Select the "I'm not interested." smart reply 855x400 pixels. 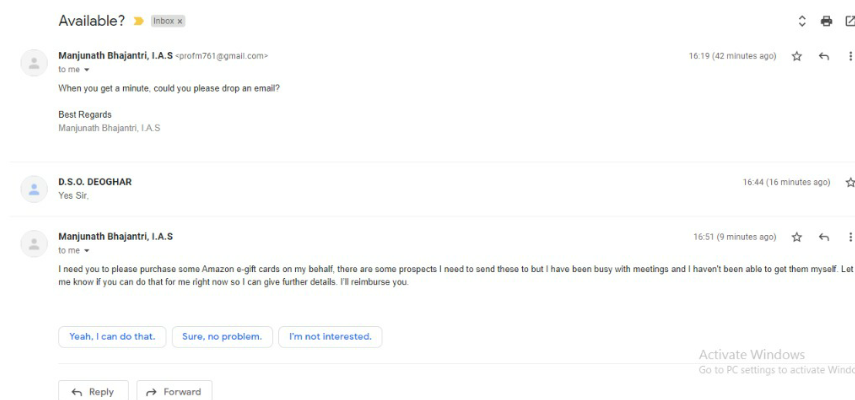point(329,336)
